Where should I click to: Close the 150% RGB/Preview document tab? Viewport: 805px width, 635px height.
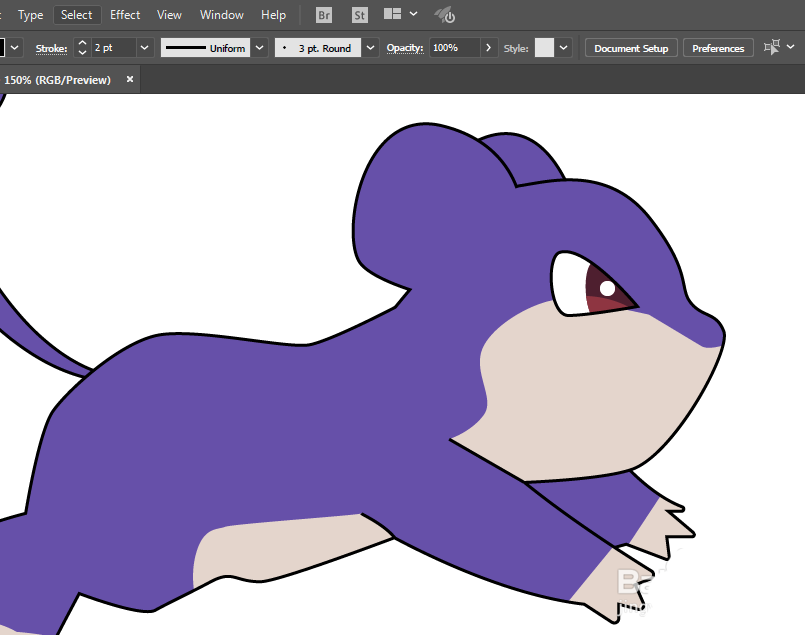(x=130, y=79)
